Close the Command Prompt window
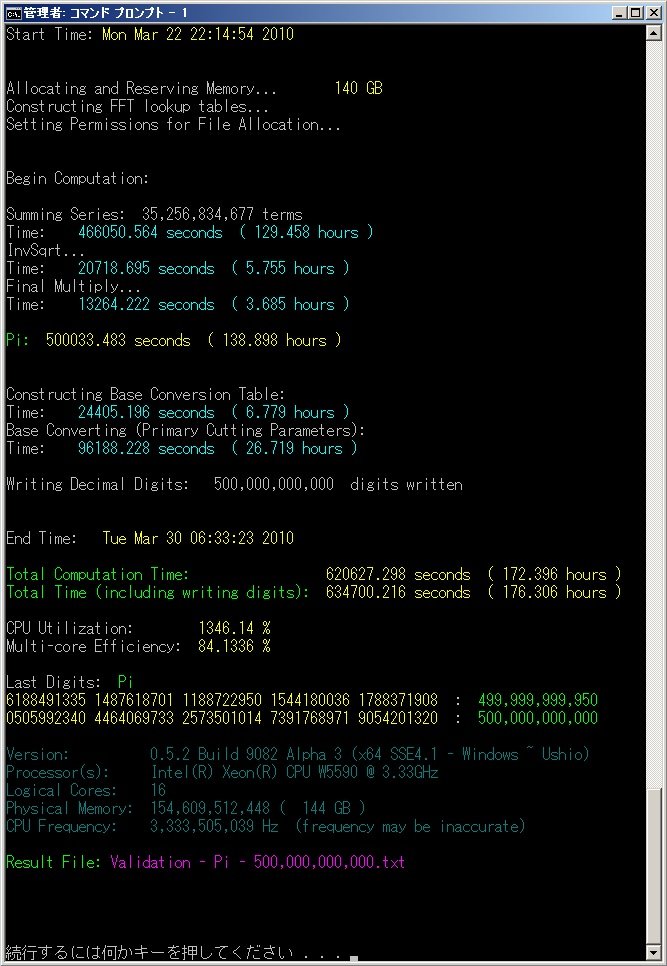Screen dimensions: 667x966 (x=653, y=12)
